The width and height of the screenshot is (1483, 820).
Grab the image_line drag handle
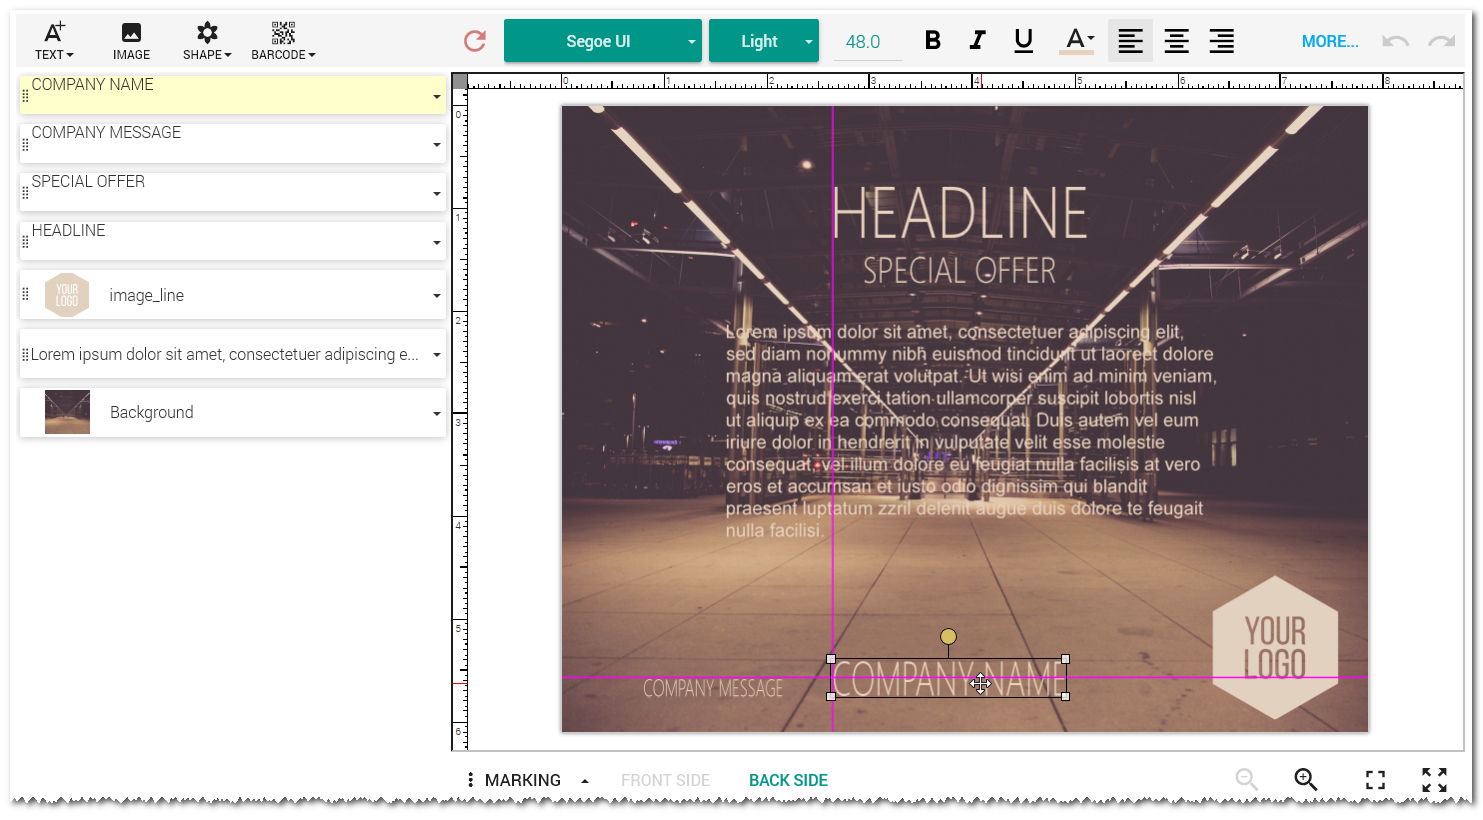[25, 295]
